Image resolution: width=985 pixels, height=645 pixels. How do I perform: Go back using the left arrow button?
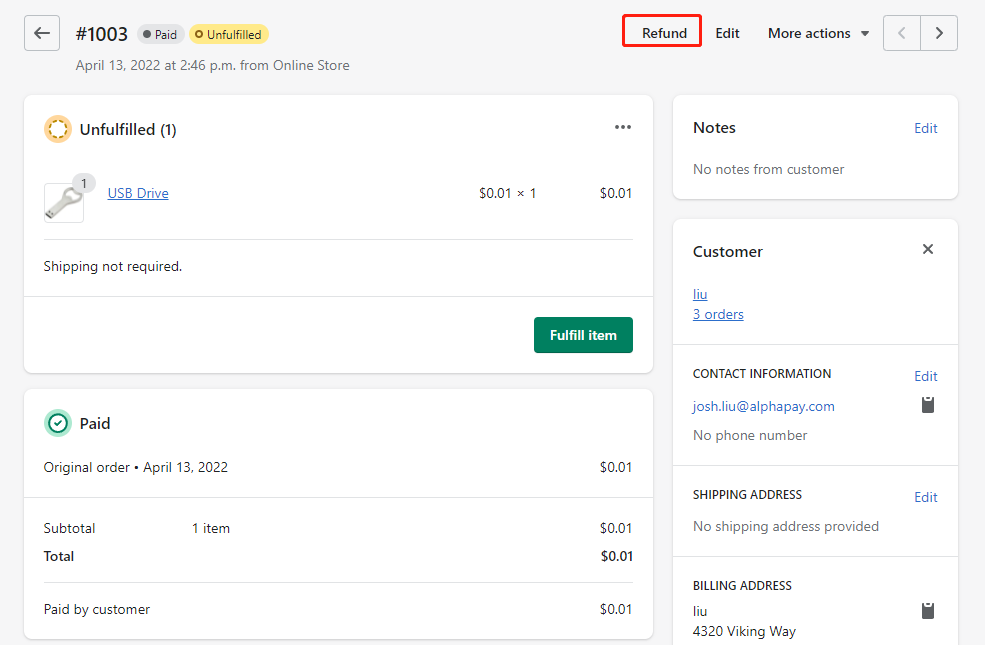42,33
